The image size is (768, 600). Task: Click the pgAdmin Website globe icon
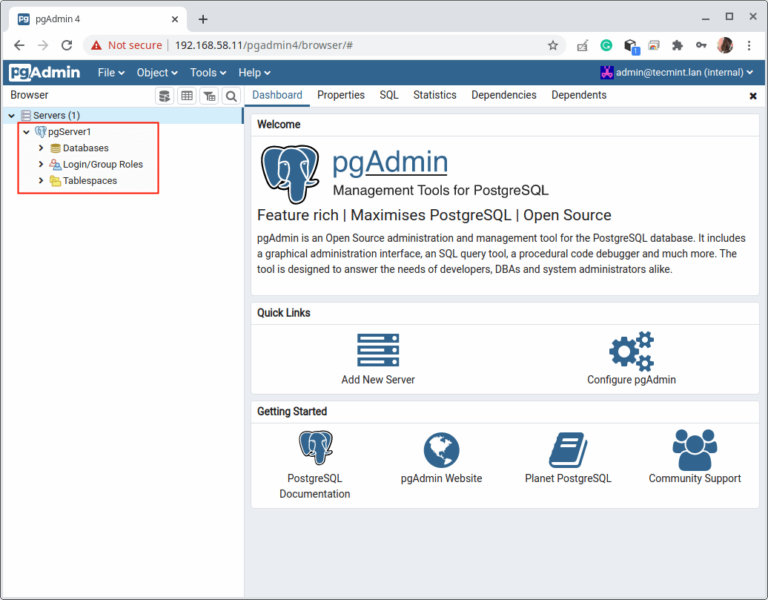(x=441, y=450)
